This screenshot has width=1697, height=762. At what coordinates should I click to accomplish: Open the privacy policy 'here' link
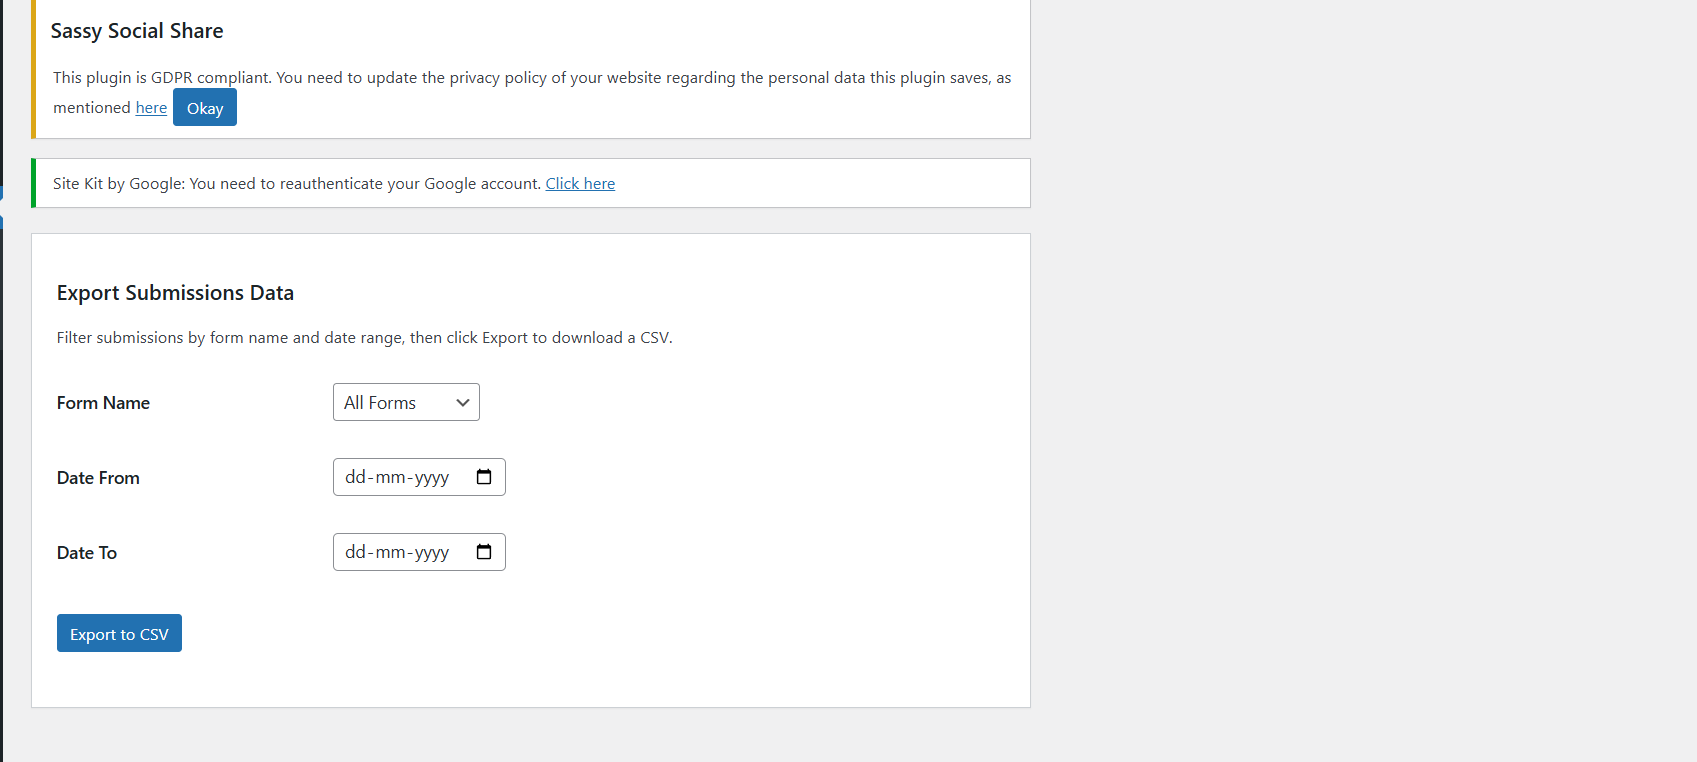[x=151, y=108]
